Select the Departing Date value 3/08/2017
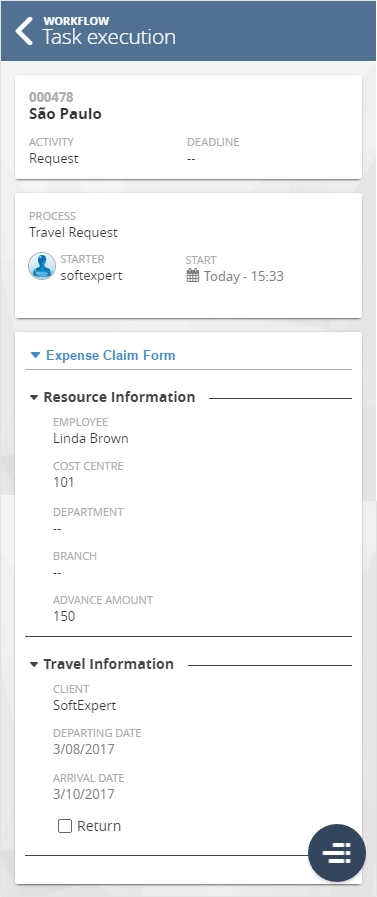 coord(84,749)
